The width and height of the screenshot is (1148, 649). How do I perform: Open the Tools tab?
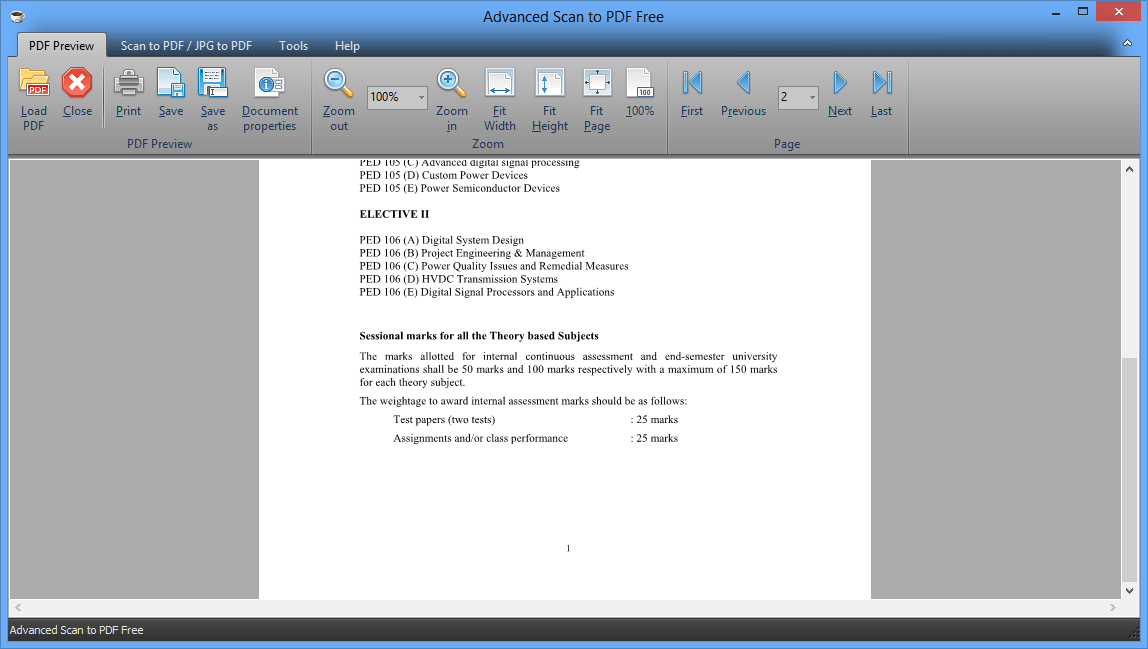pos(293,45)
